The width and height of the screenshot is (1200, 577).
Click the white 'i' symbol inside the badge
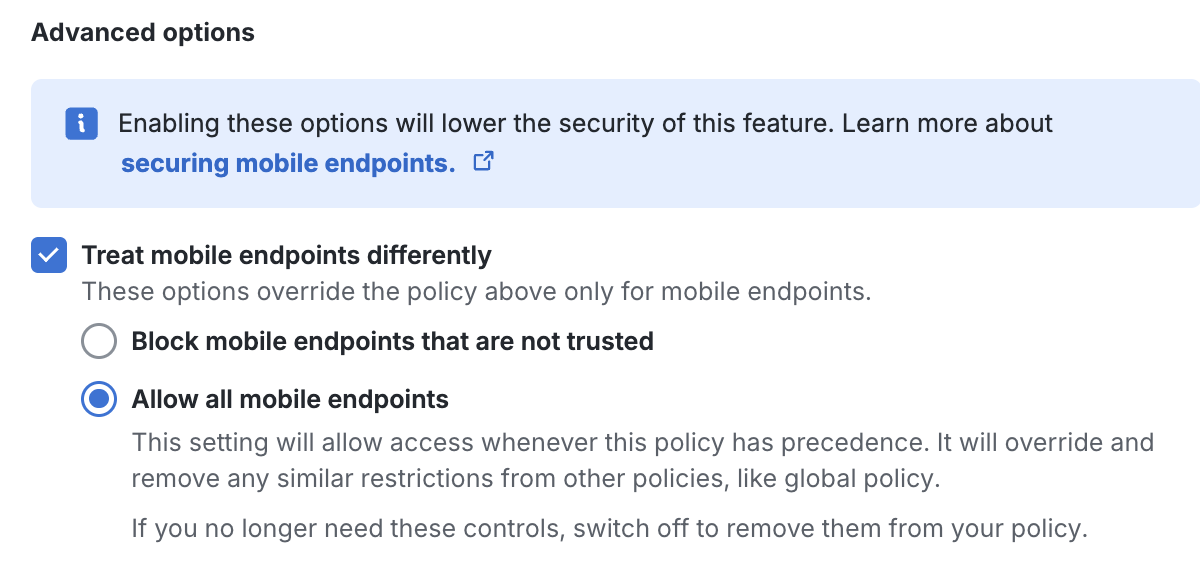click(81, 124)
